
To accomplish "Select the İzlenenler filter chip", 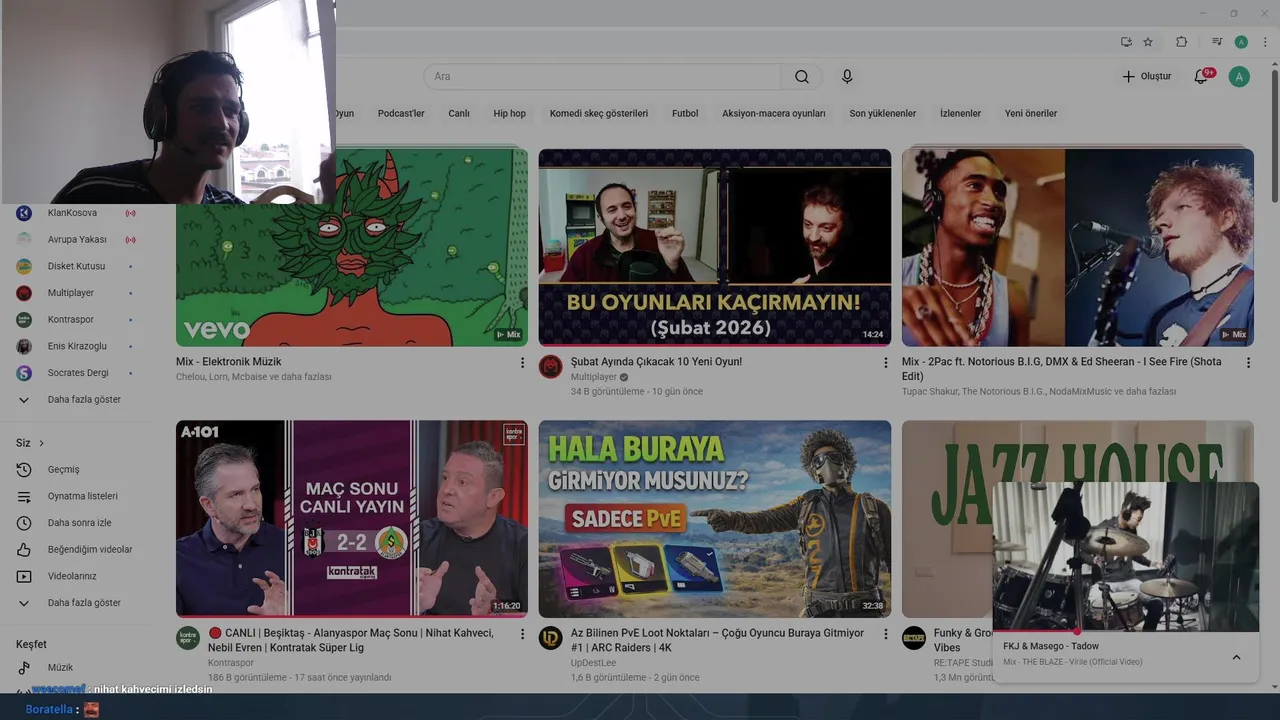I will click(960, 113).
